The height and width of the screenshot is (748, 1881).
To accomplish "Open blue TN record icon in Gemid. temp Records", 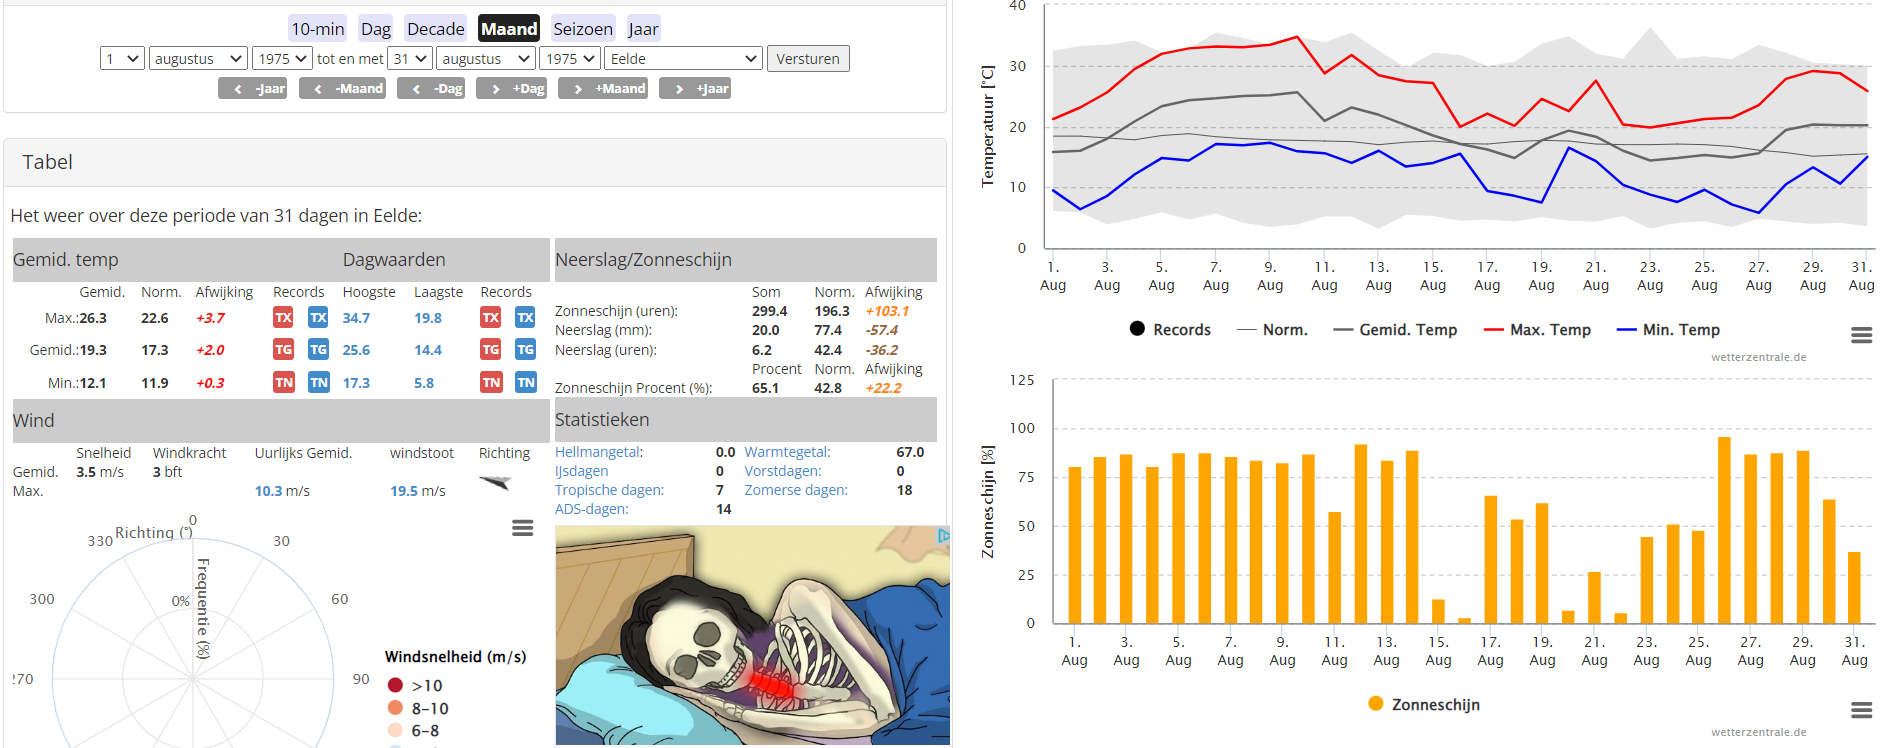I will pyautogui.click(x=318, y=382).
